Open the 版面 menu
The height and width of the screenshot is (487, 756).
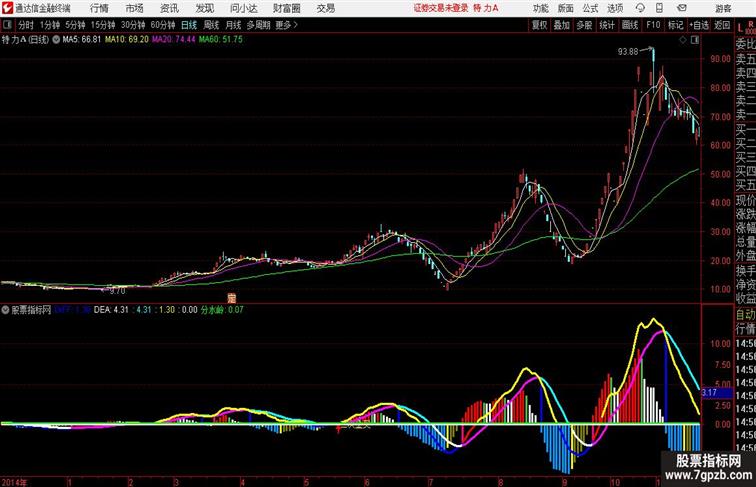pos(566,8)
